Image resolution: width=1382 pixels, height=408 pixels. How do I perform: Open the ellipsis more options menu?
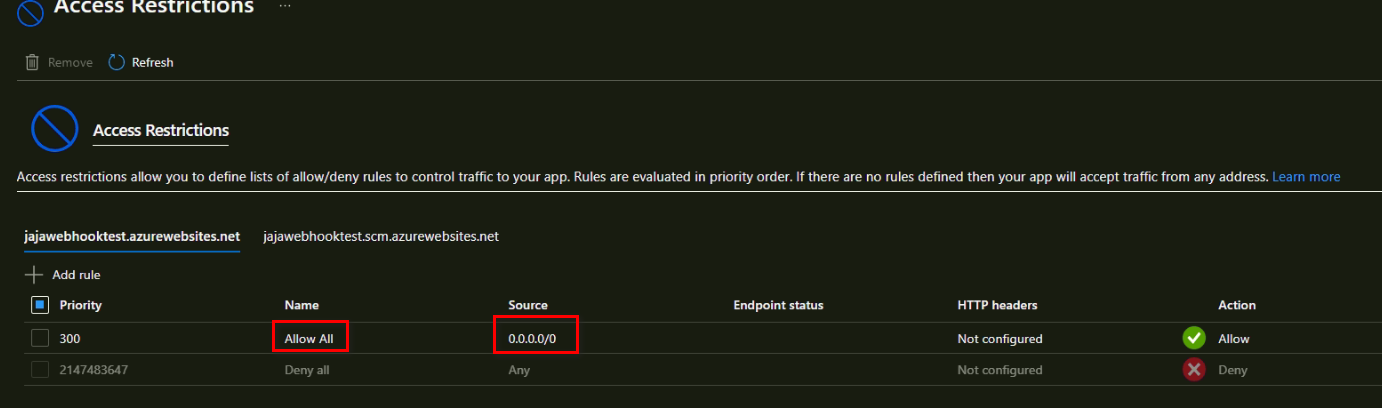285,6
